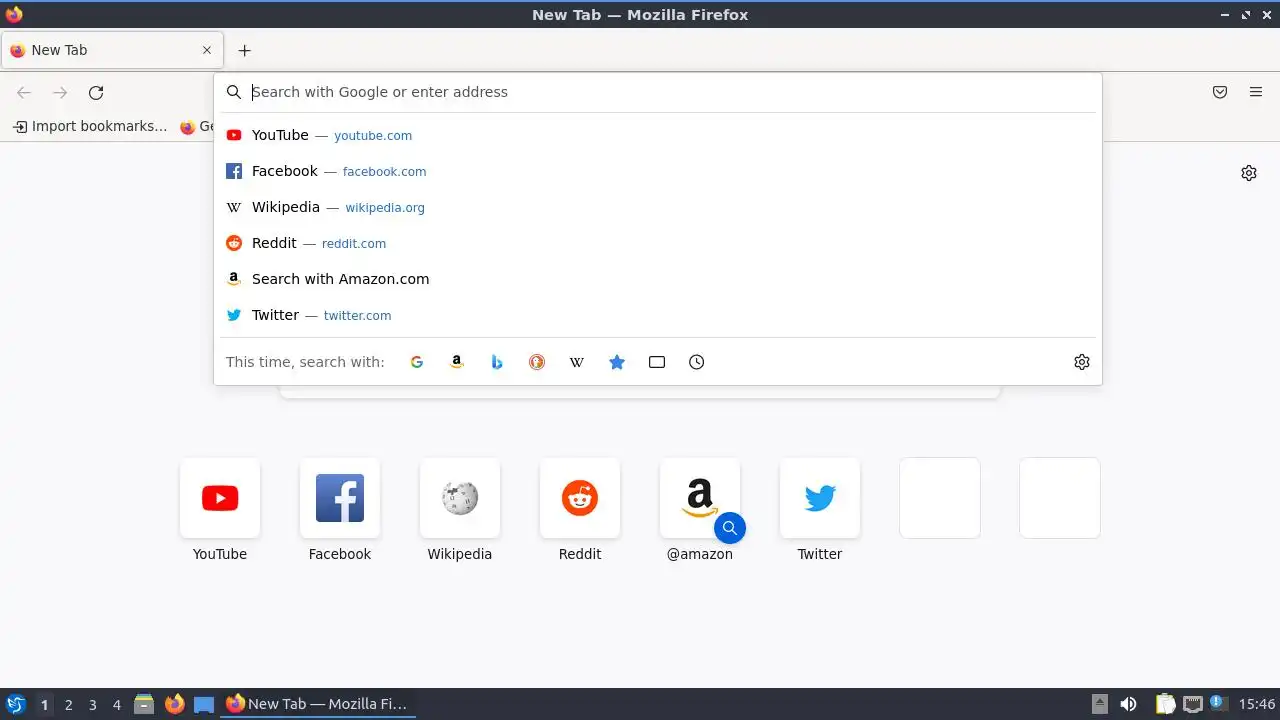Viewport: 1280px width, 720px height.
Task: Go forward one page arrow
Action: click(x=60, y=93)
